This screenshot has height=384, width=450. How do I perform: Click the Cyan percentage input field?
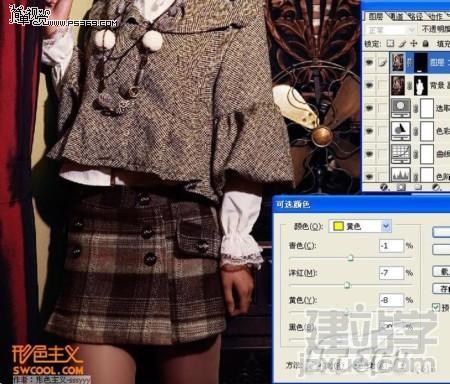click(x=391, y=246)
